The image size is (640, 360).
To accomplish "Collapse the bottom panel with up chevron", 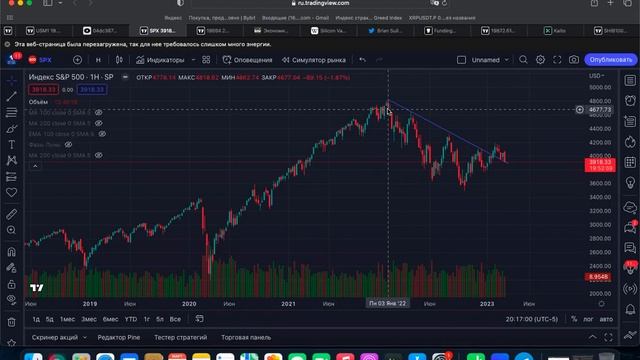I will coord(592,337).
